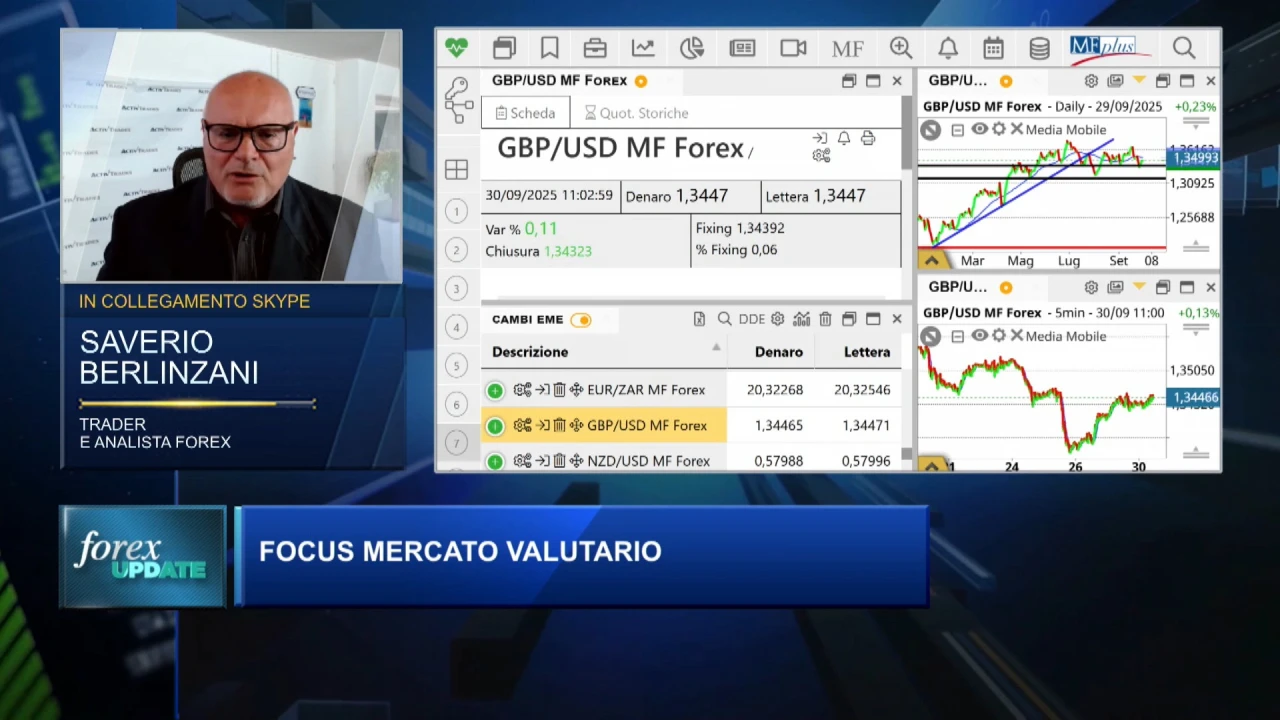Export CAMBI EME list to Excel
Viewport: 1280px width, 720px height.
[x=699, y=319]
